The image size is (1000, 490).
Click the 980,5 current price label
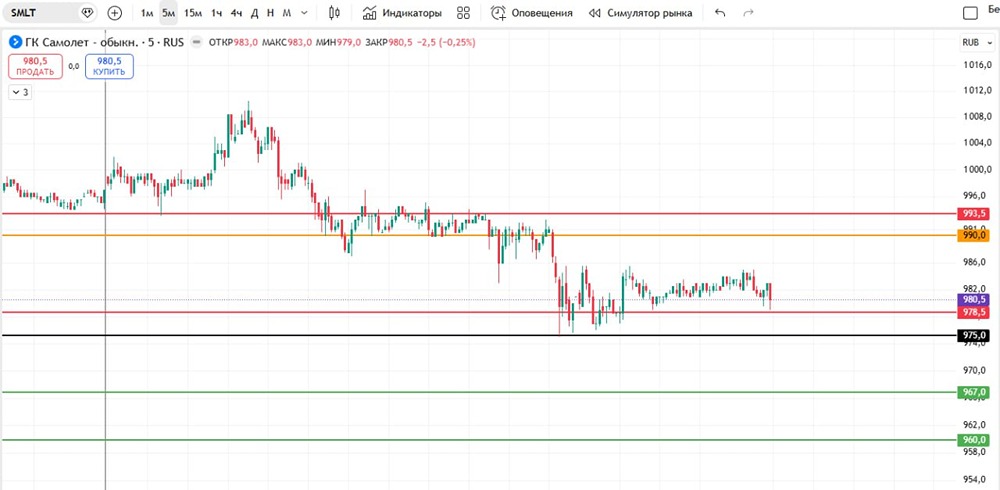(x=974, y=299)
